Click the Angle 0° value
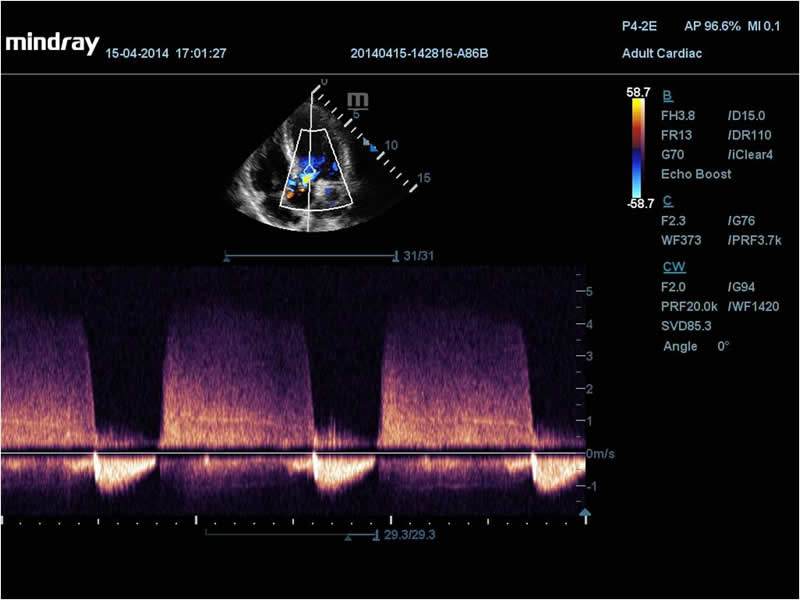Viewport: 800px width, 600px height. pyautogui.click(x=696, y=346)
